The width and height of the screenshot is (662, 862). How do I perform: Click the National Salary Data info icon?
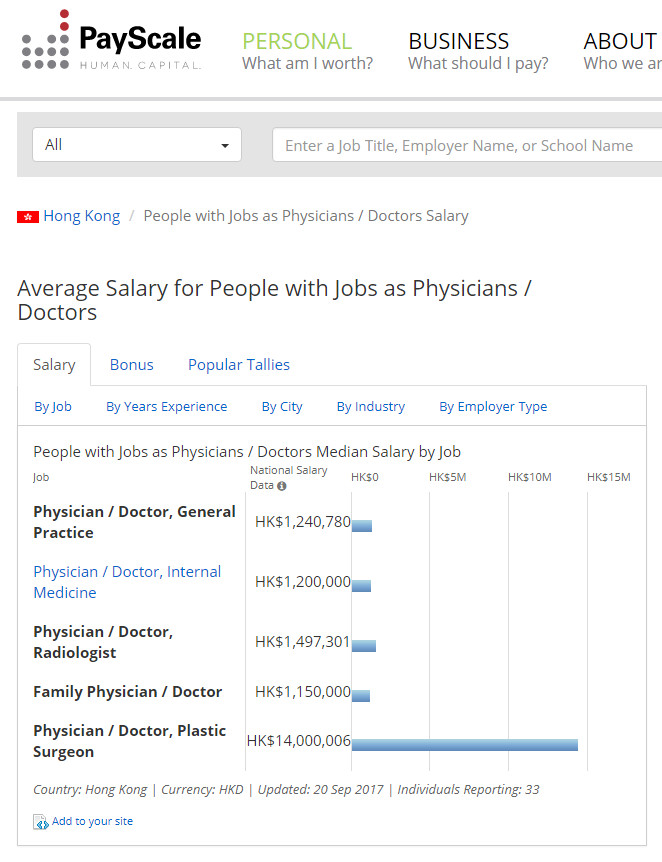[282, 486]
